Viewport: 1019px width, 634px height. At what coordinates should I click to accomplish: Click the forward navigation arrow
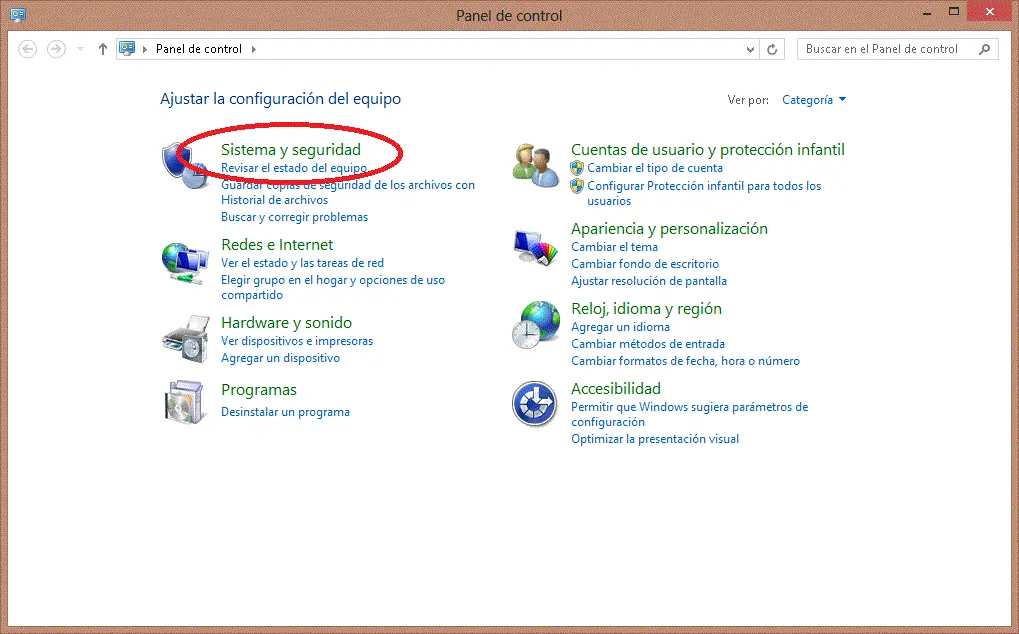[x=57, y=49]
